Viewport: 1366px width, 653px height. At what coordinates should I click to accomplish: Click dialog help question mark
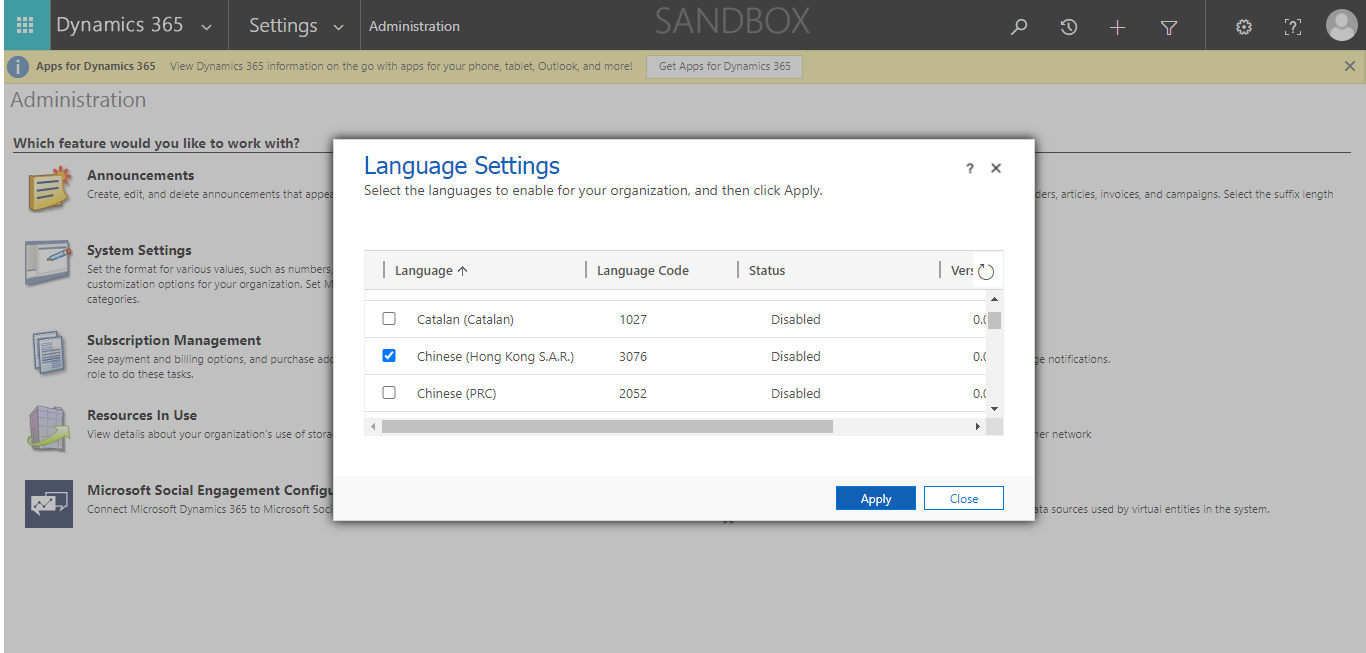point(969,169)
